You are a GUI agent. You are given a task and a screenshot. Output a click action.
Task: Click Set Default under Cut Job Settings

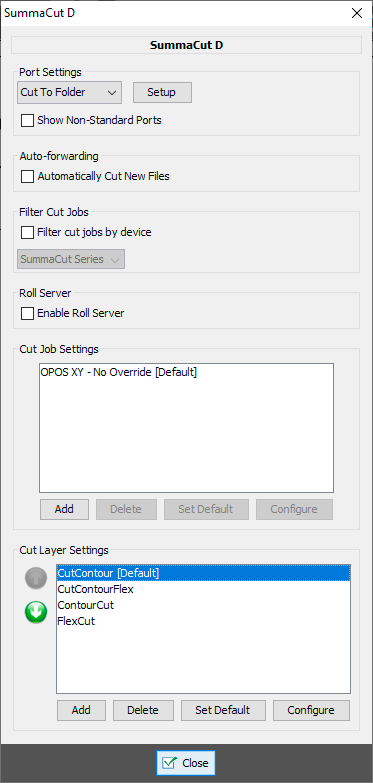click(206, 509)
